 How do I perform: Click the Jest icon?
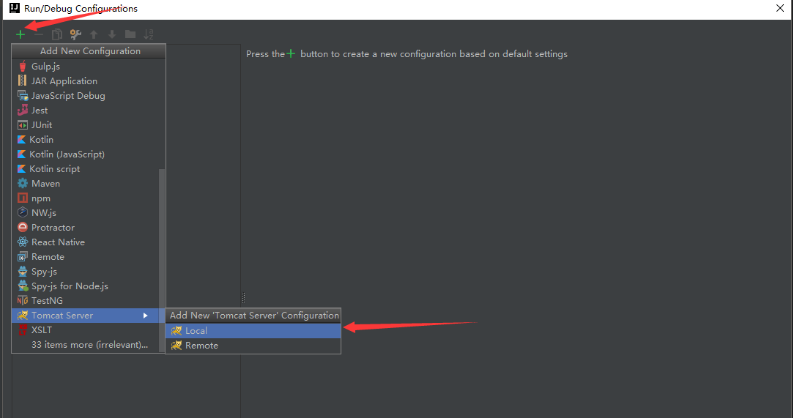22,110
